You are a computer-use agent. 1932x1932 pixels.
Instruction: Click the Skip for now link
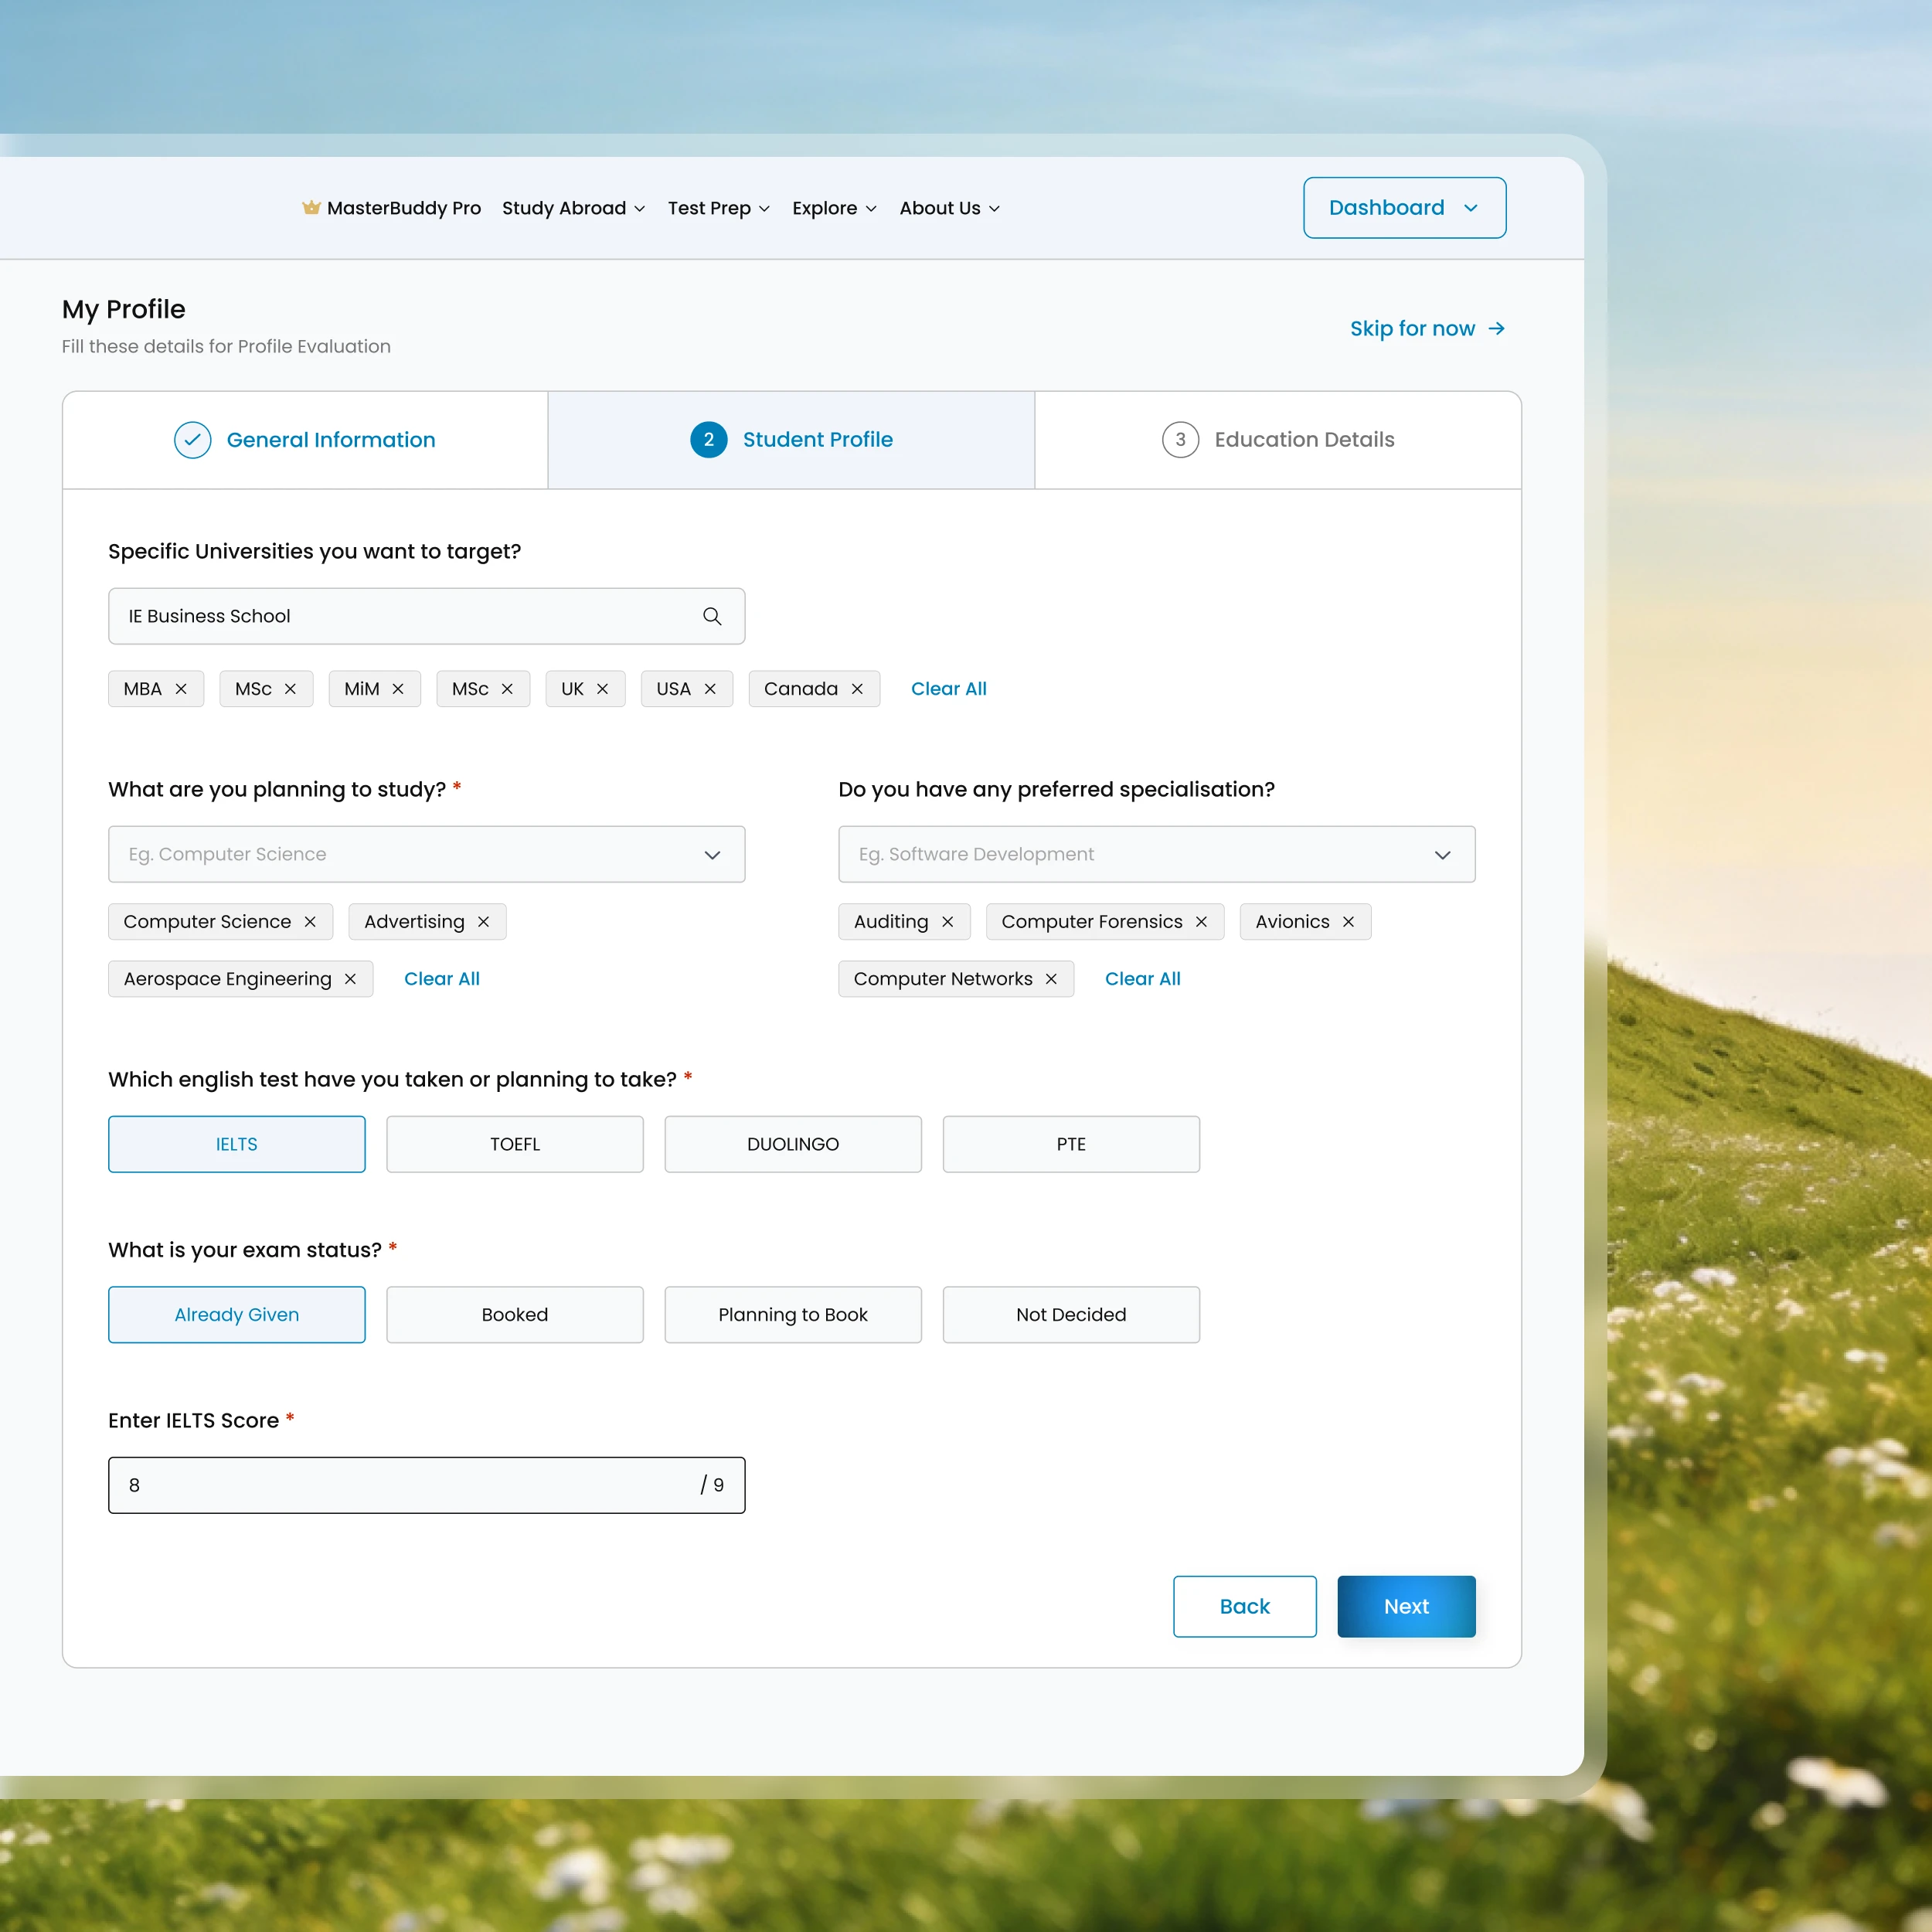pyautogui.click(x=1427, y=329)
